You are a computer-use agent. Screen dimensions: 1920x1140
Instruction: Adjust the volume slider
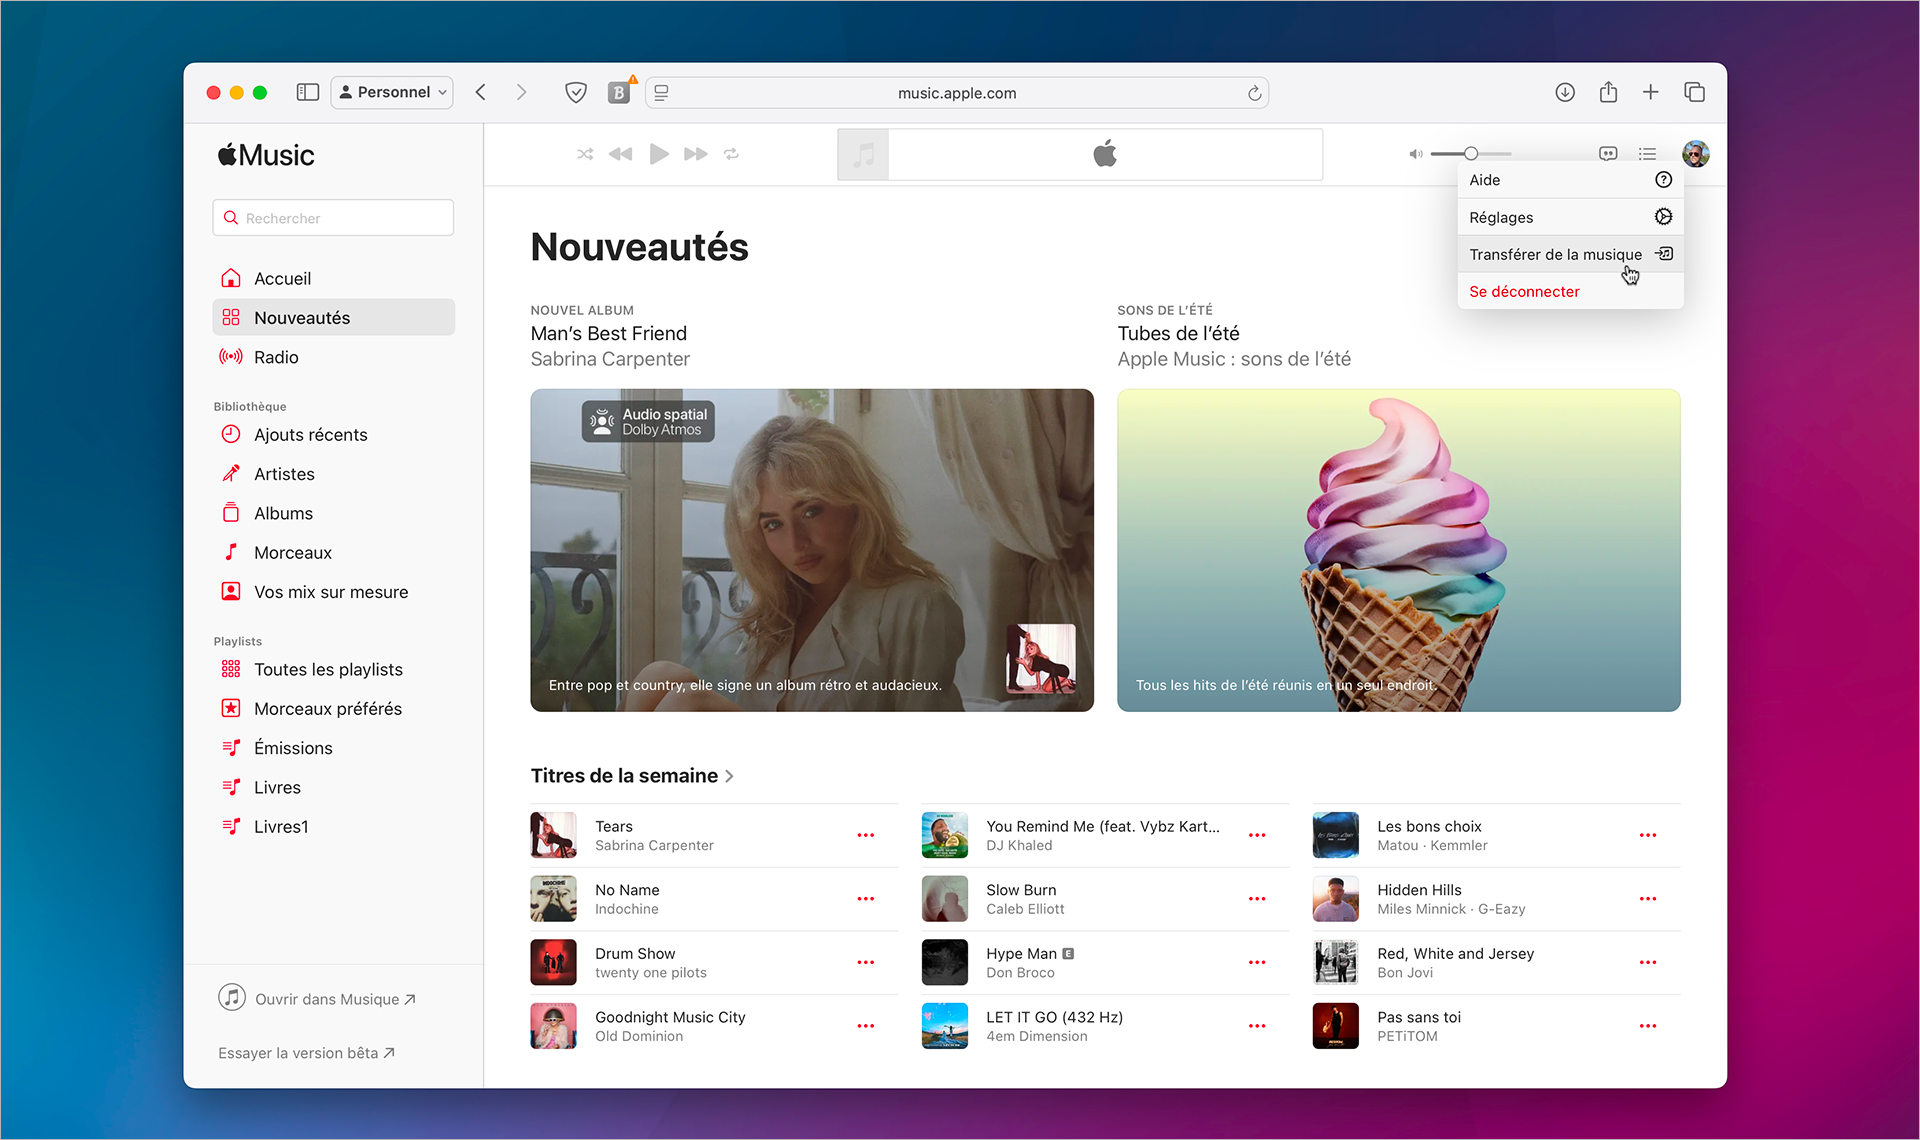(1471, 154)
